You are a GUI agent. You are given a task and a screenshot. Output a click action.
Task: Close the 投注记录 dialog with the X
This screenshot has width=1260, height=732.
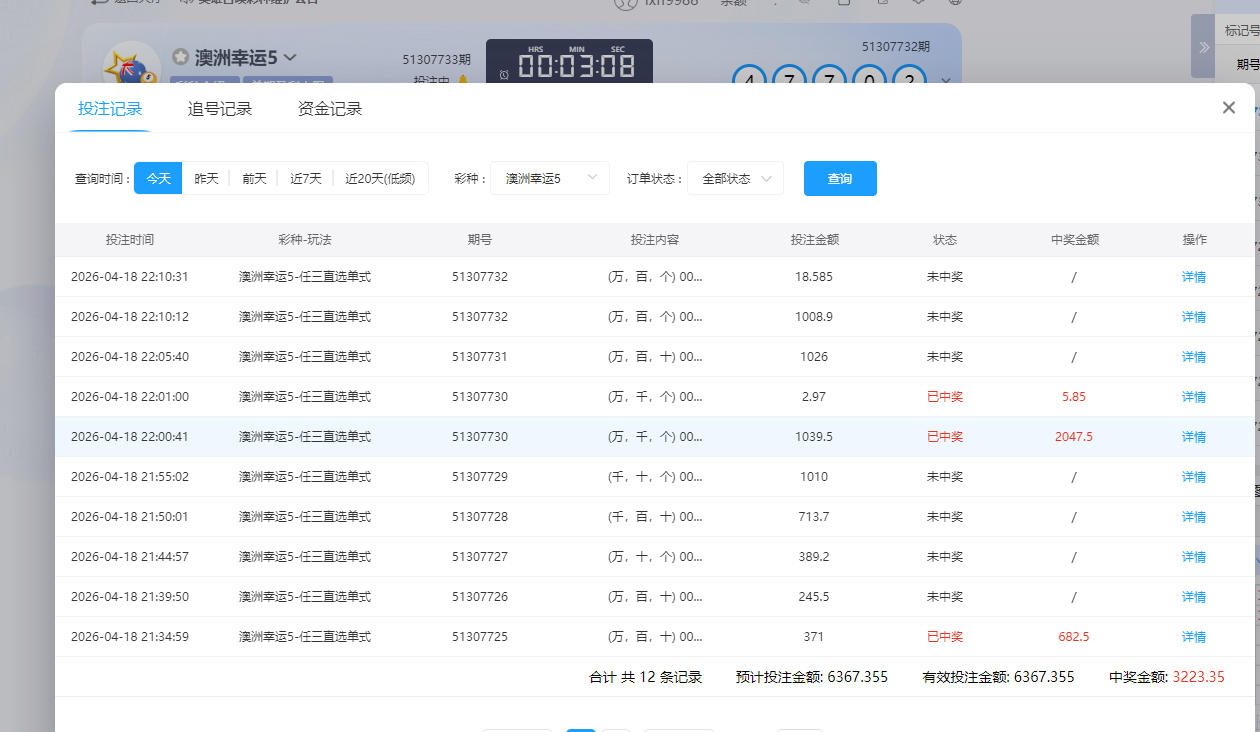1229,108
